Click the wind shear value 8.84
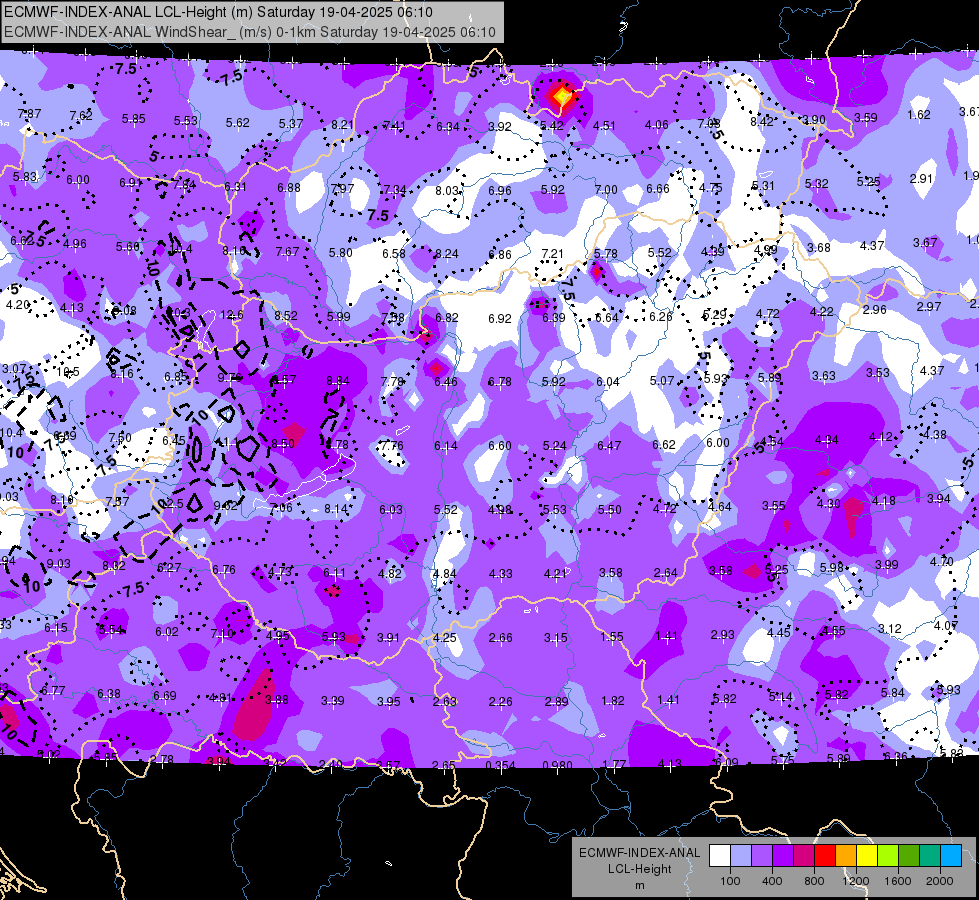 point(338,380)
